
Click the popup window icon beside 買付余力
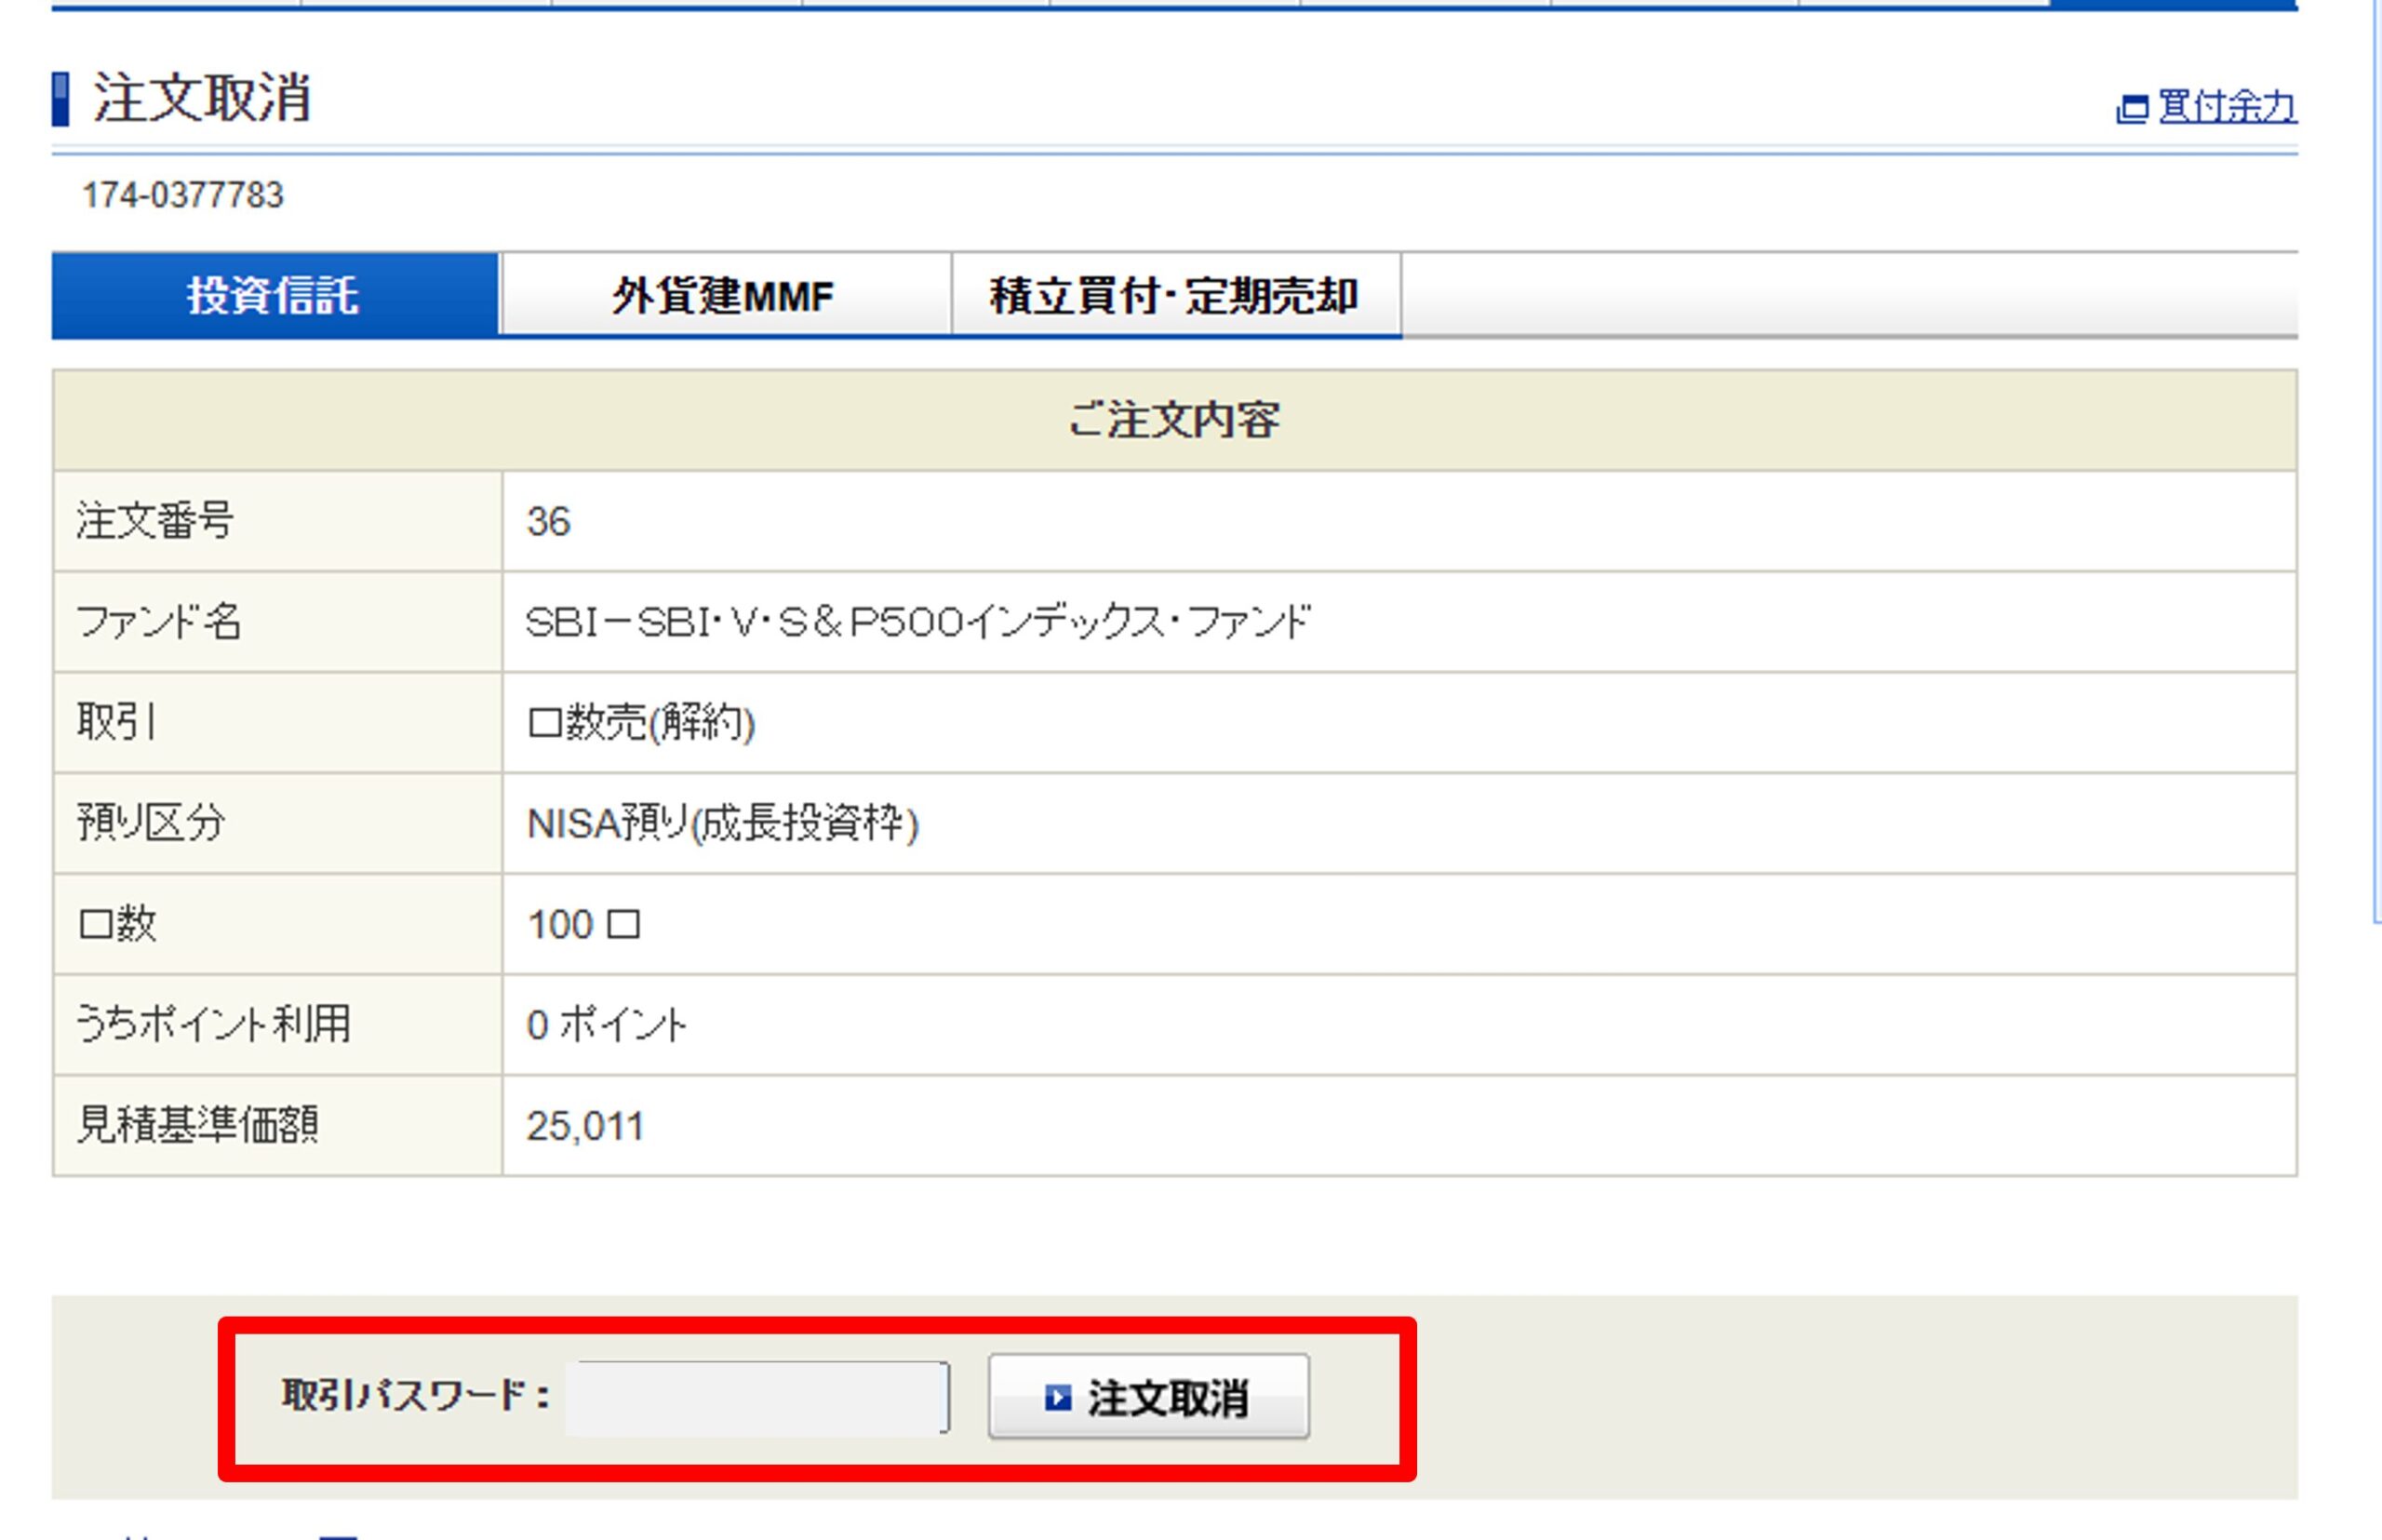pos(2131,108)
